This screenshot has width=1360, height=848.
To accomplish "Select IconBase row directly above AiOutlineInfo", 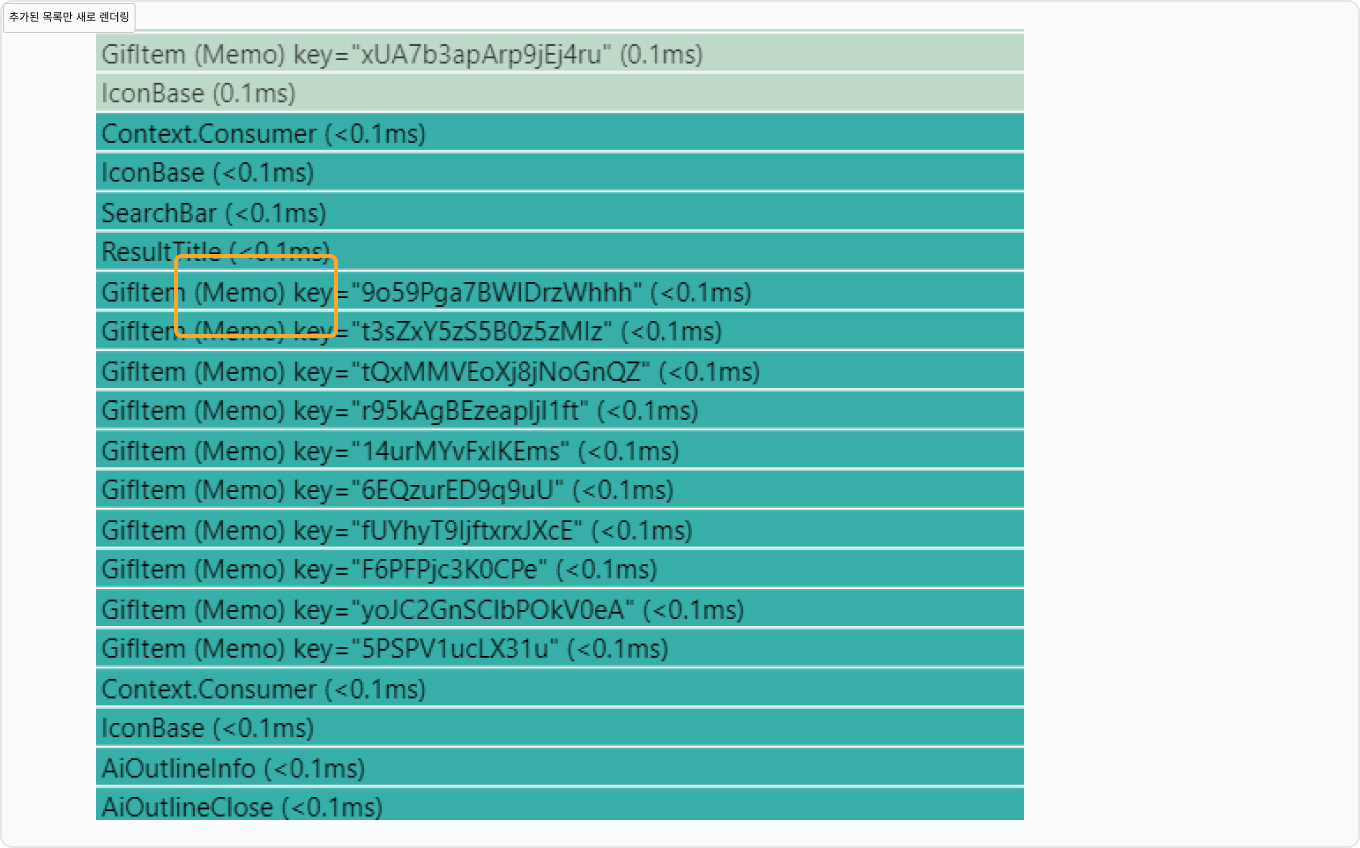I will coord(560,727).
